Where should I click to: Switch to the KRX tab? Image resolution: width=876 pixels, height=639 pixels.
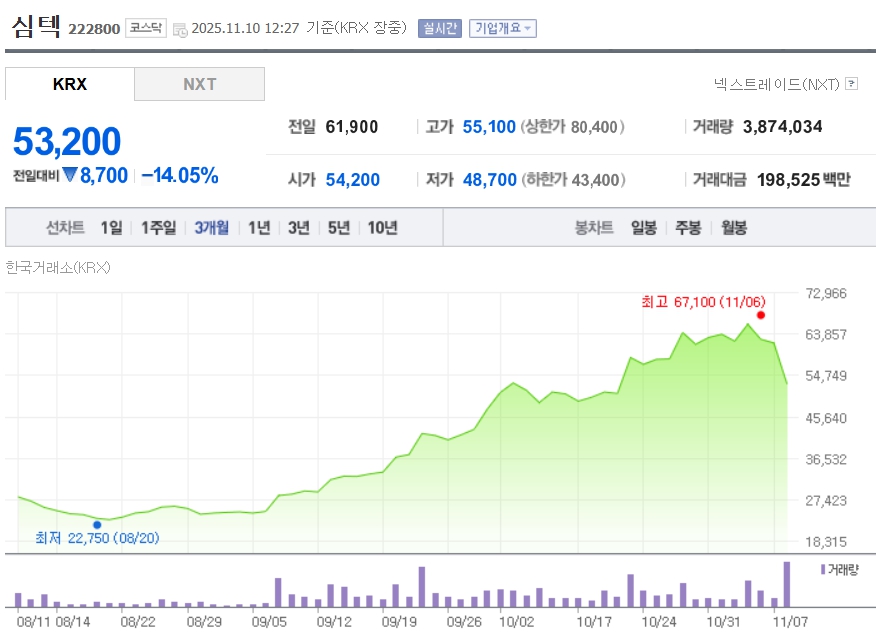70,84
